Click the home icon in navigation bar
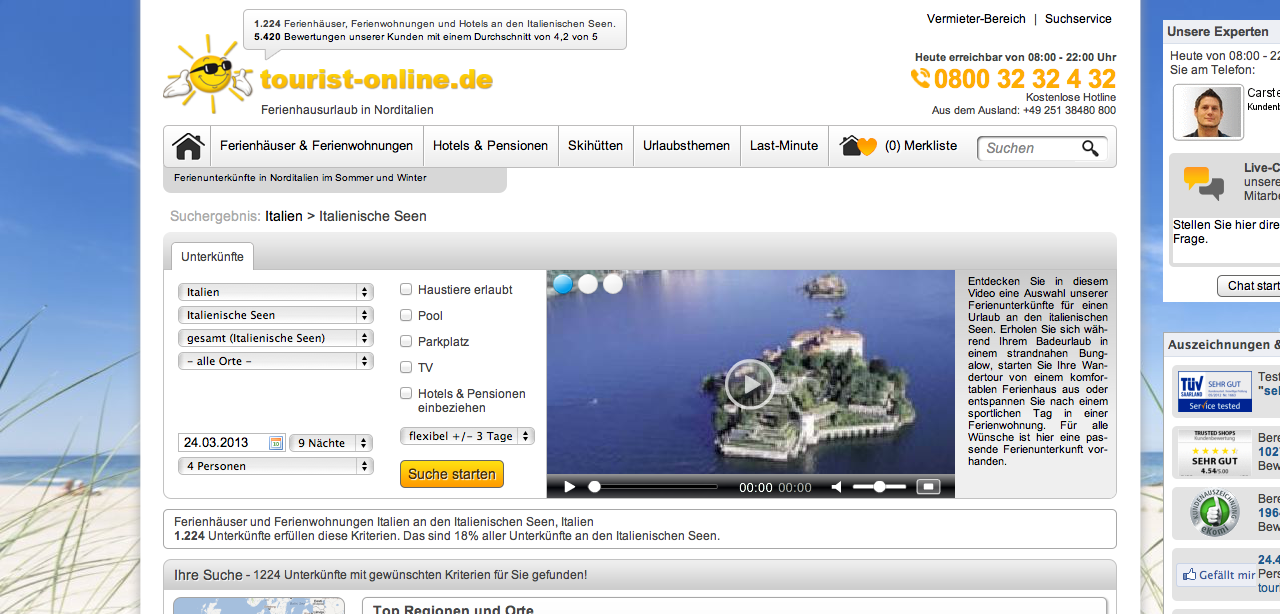The image size is (1280, 614). coord(187,146)
